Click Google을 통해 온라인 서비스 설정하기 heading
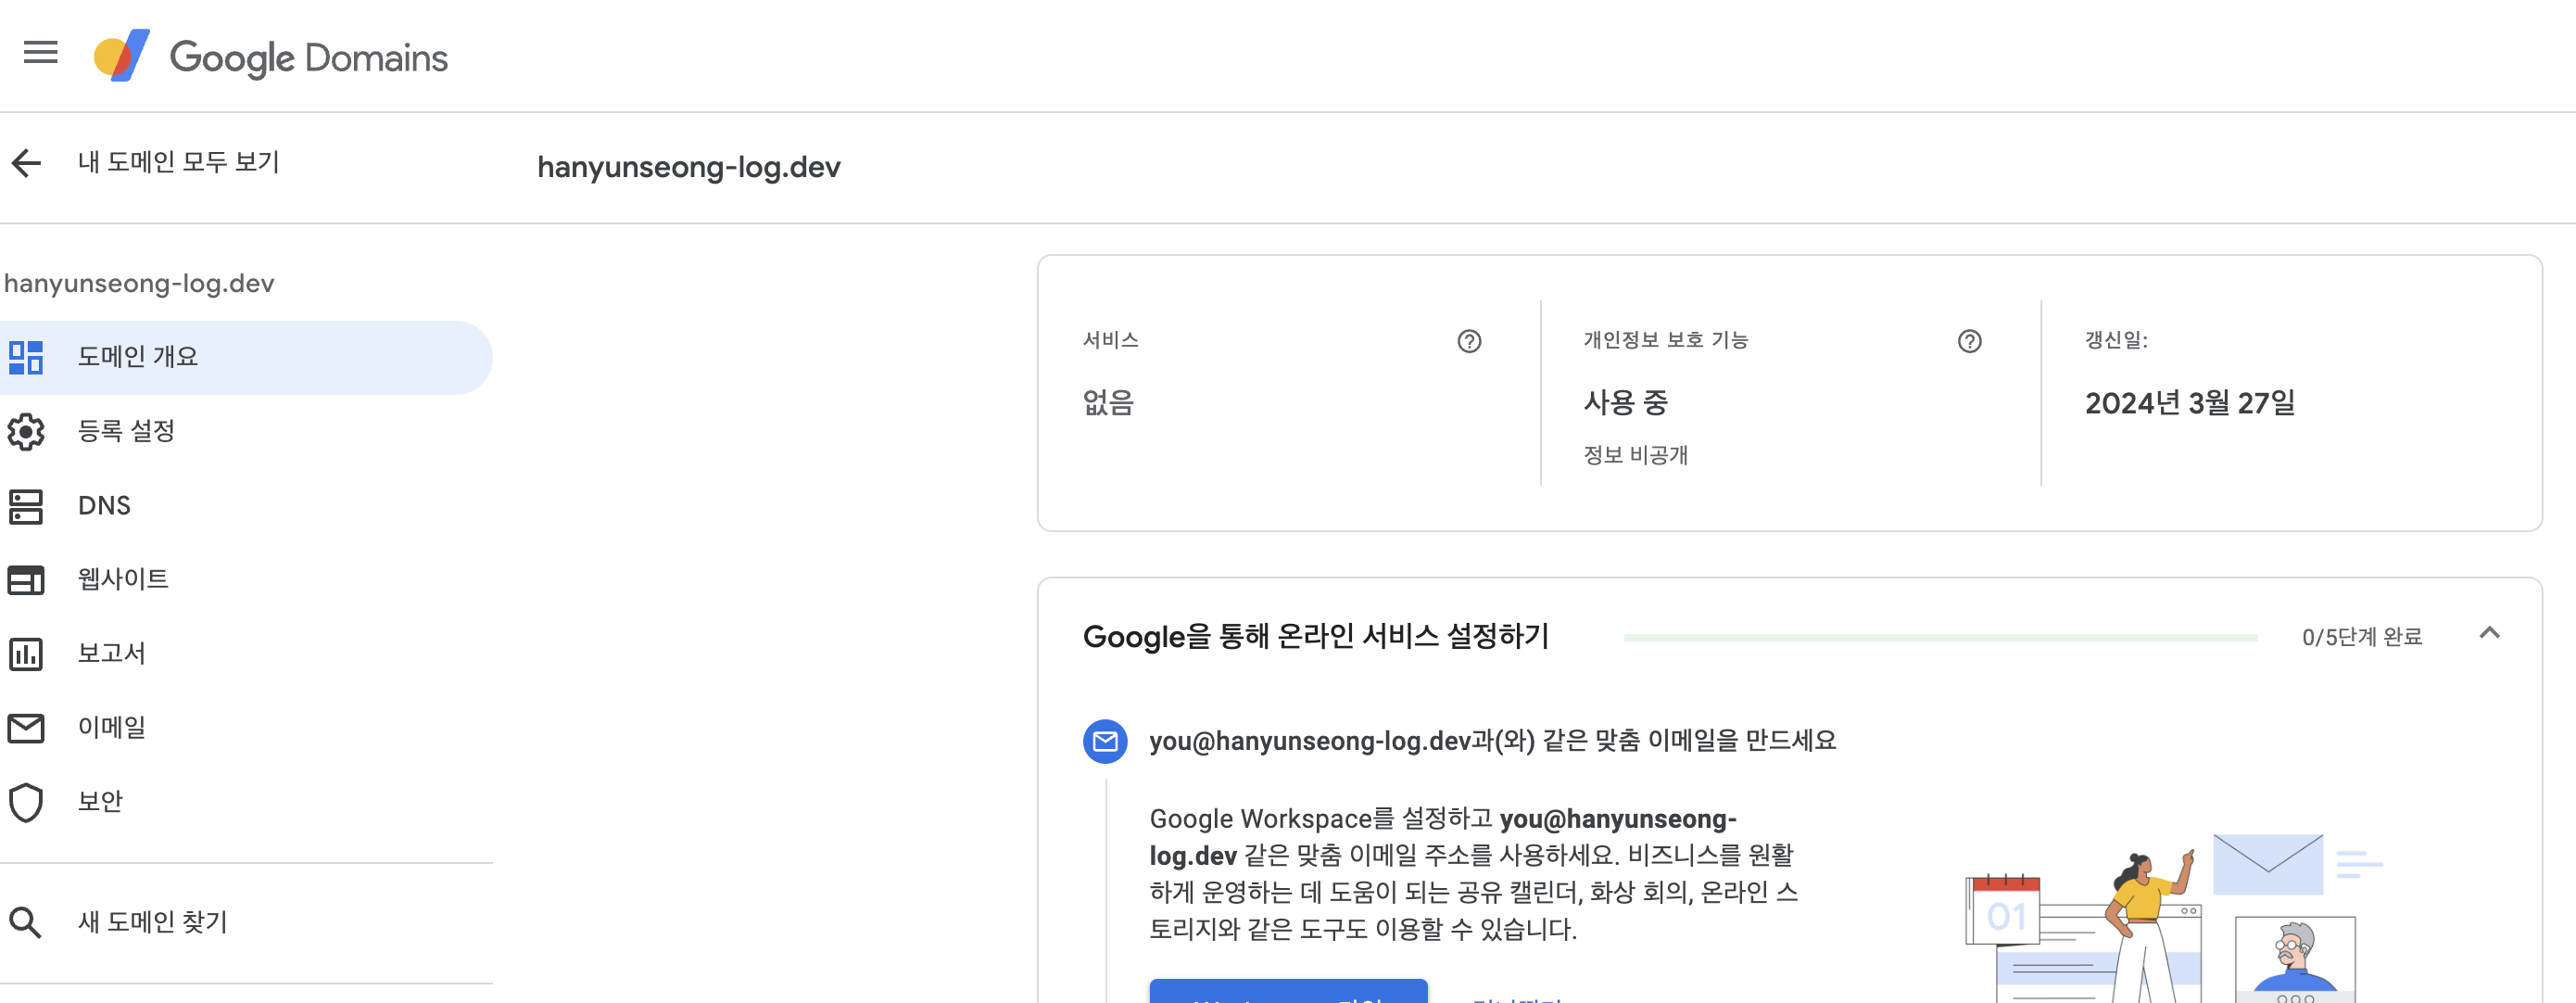This screenshot has height=1003, width=2576. pyautogui.click(x=1315, y=636)
